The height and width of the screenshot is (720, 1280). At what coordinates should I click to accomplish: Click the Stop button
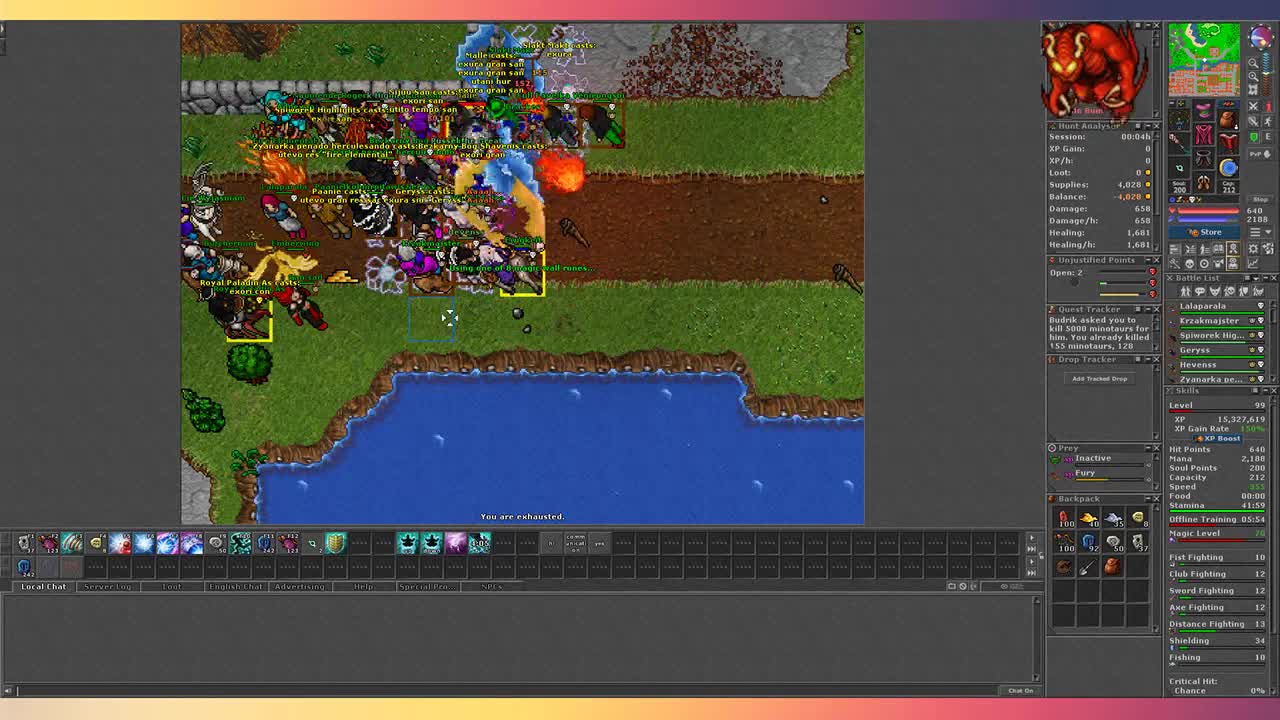1260,200
